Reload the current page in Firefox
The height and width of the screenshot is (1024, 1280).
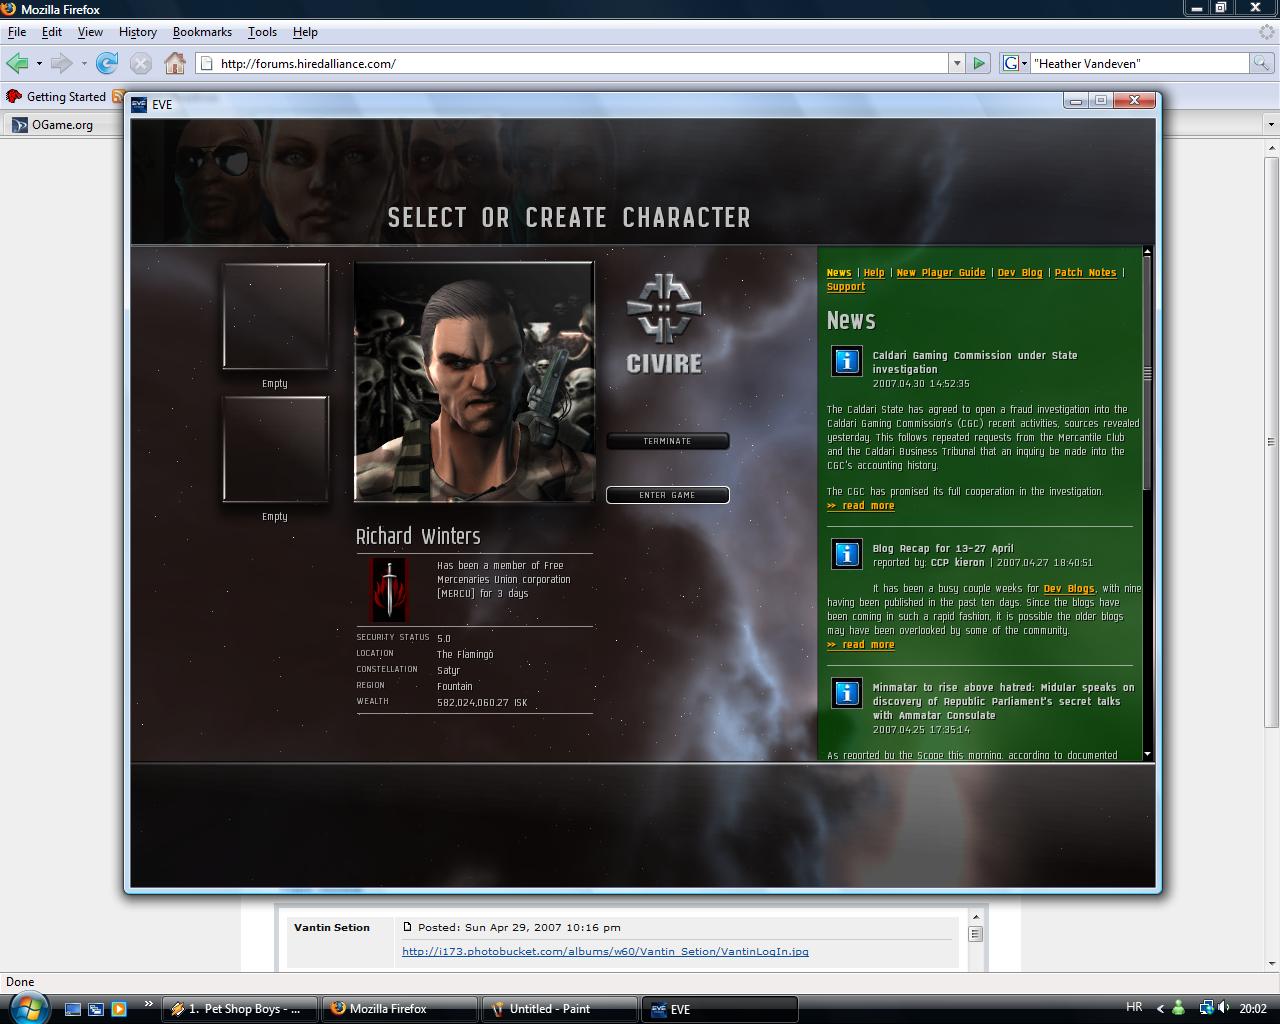[107, 63]
